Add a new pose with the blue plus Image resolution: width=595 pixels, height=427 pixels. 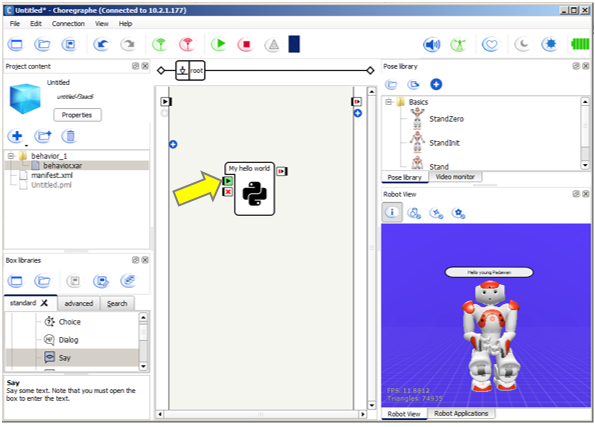click(436, 84)
